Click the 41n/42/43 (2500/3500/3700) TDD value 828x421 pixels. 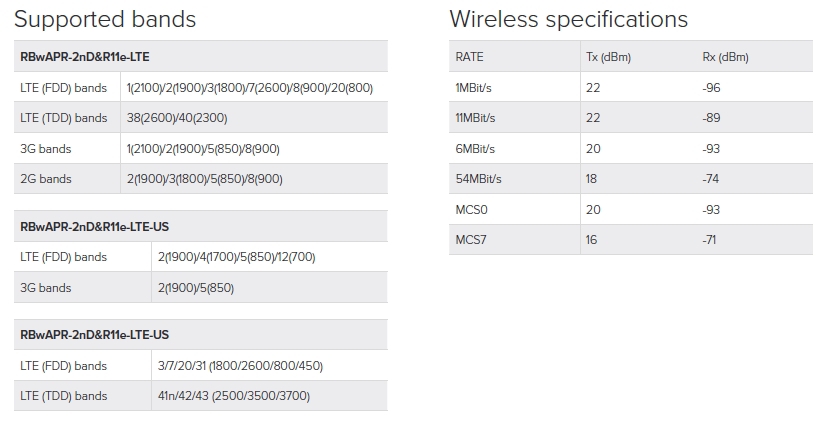pyautogui.click(x=234, y=396)
